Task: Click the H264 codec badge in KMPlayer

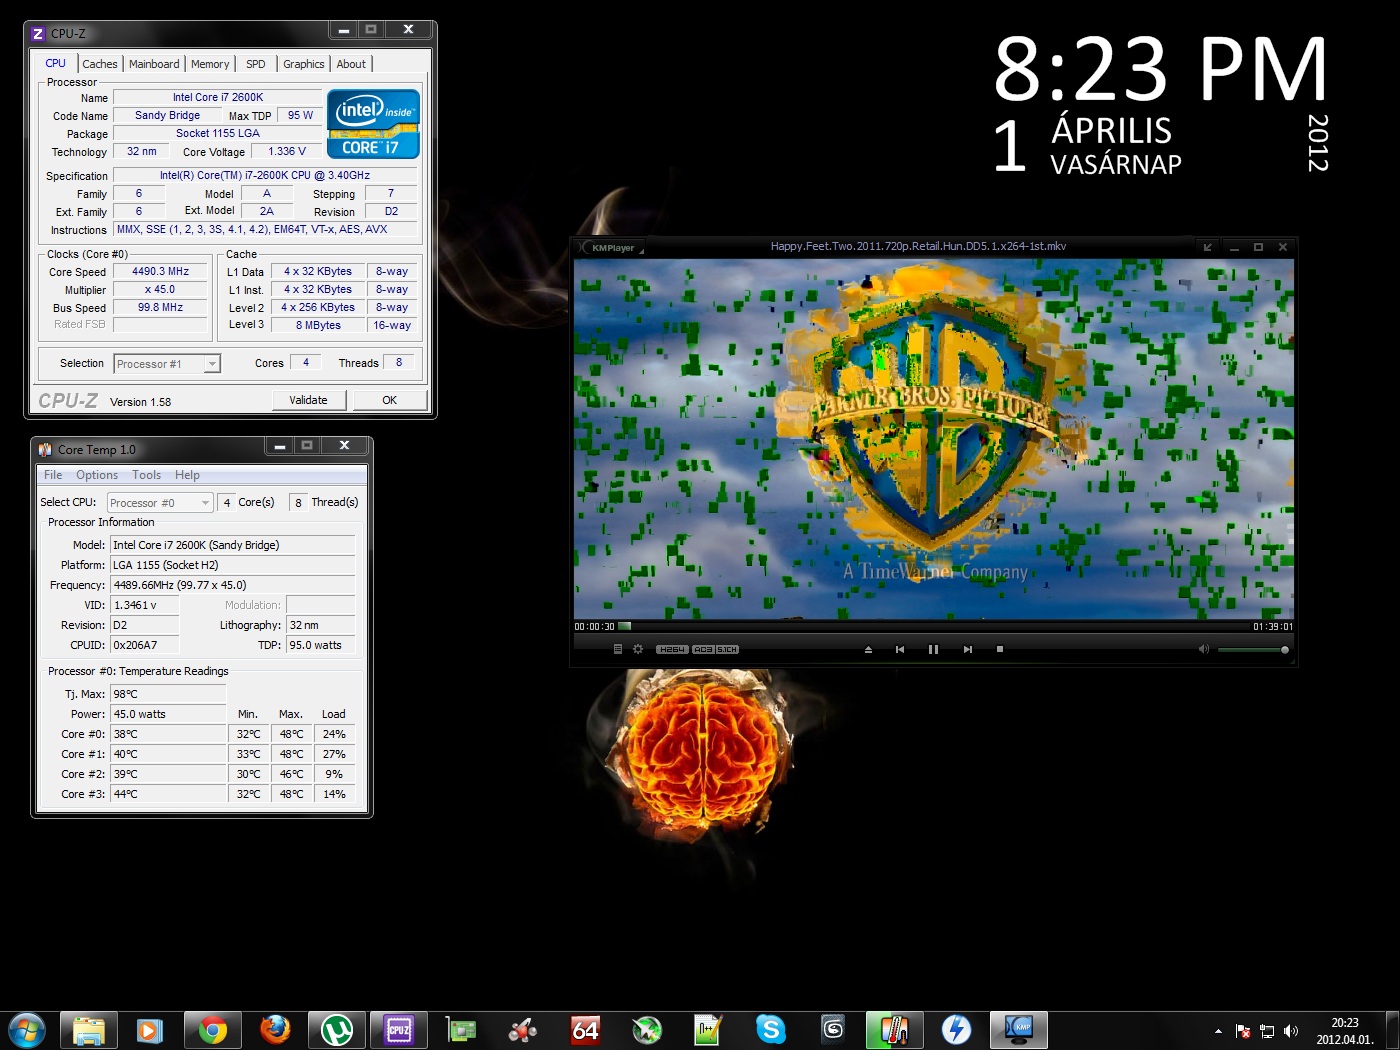Action: (x=673, y=649)
